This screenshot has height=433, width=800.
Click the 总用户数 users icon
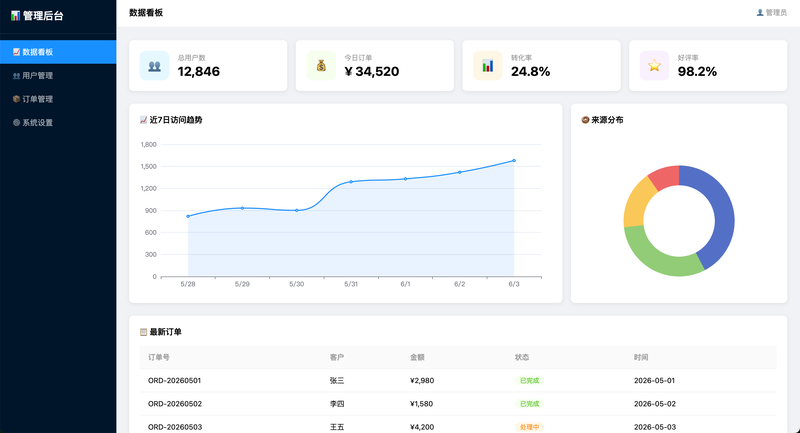tap(154, 66)
